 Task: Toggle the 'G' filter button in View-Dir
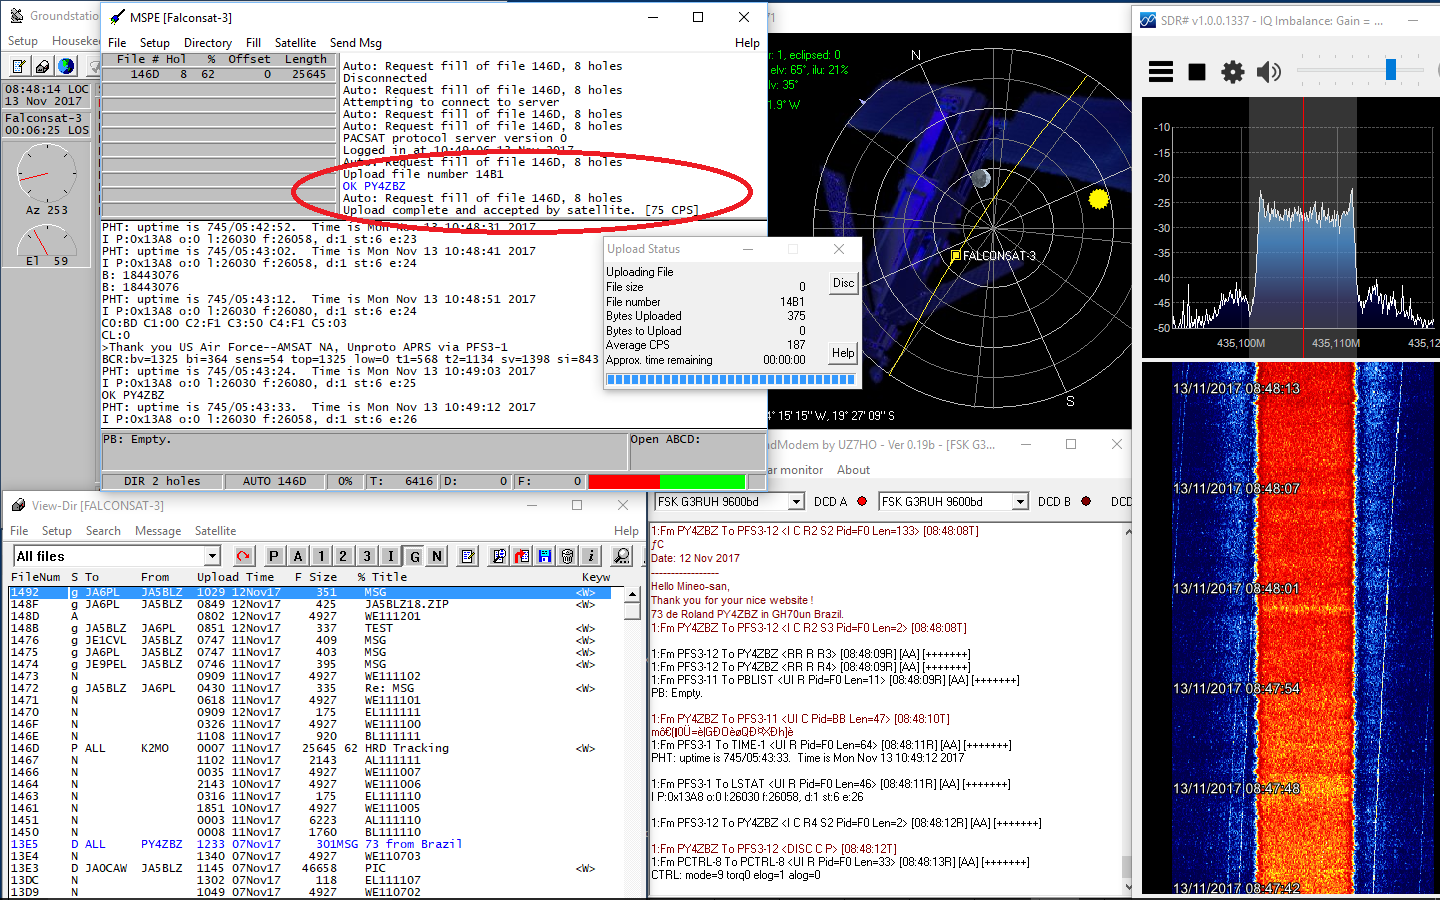pyautogui.click(x=414, y=556)
